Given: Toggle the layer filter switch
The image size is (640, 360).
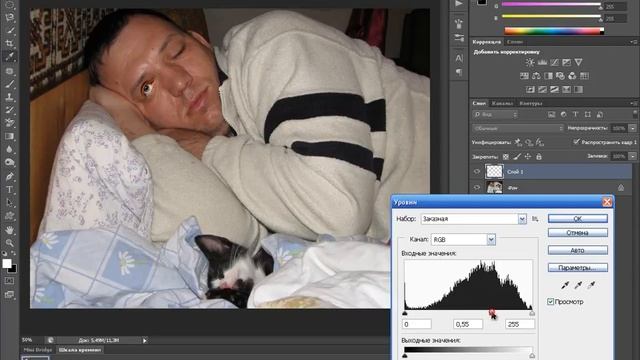Looking at the screenshot, I should tap(635, 114).
